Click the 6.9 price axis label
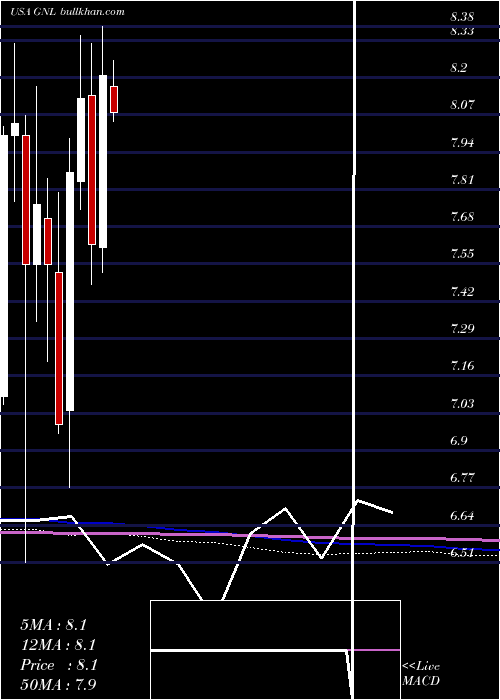The height and width of the screenshot is (700, 500). [459, 441]
